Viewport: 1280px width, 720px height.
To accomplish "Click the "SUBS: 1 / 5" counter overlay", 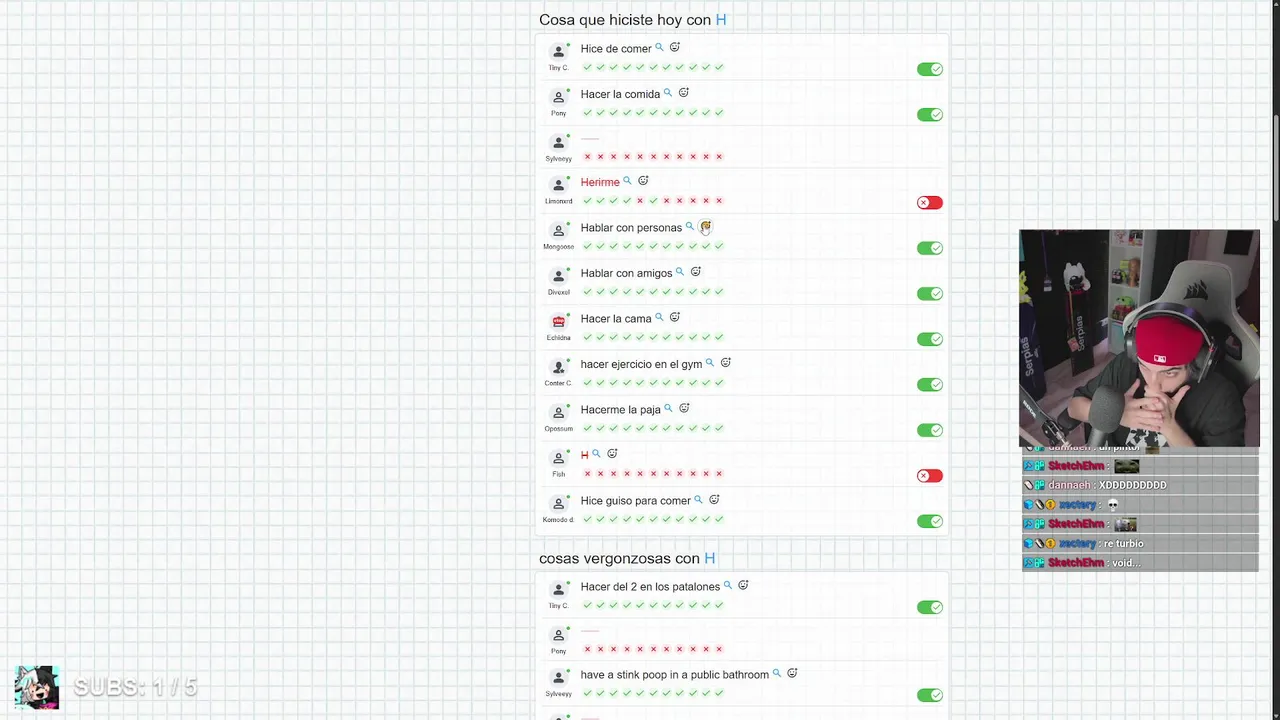I will click(136, 687).
